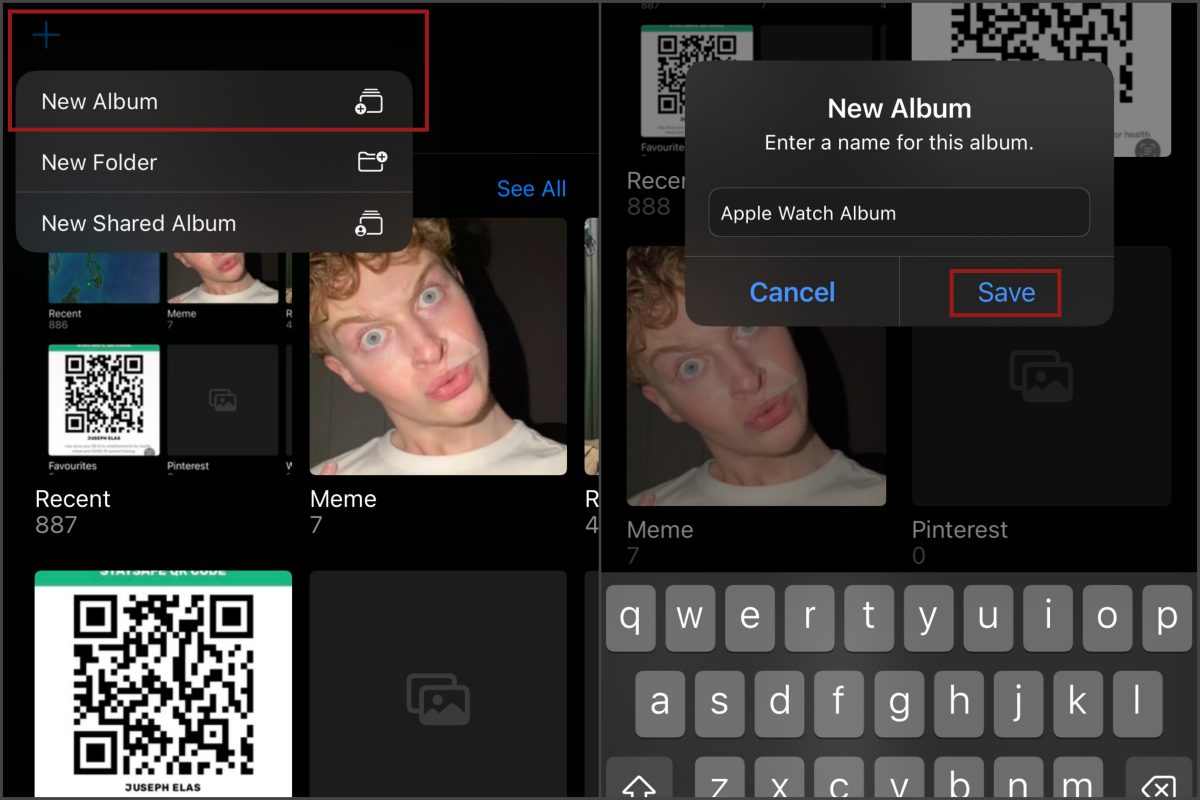Viewport: 1200px width, 800px height.
Task: Cancel the New Album dialog
Action: coord(792,292)
